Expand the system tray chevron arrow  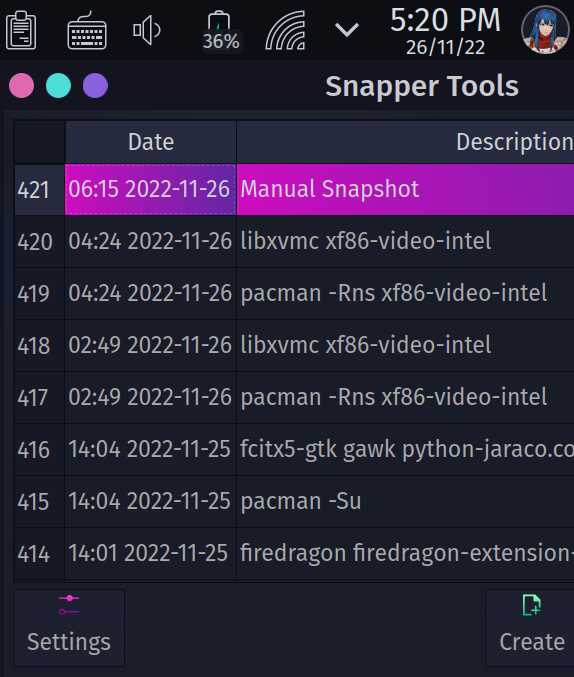click(347, 30)
